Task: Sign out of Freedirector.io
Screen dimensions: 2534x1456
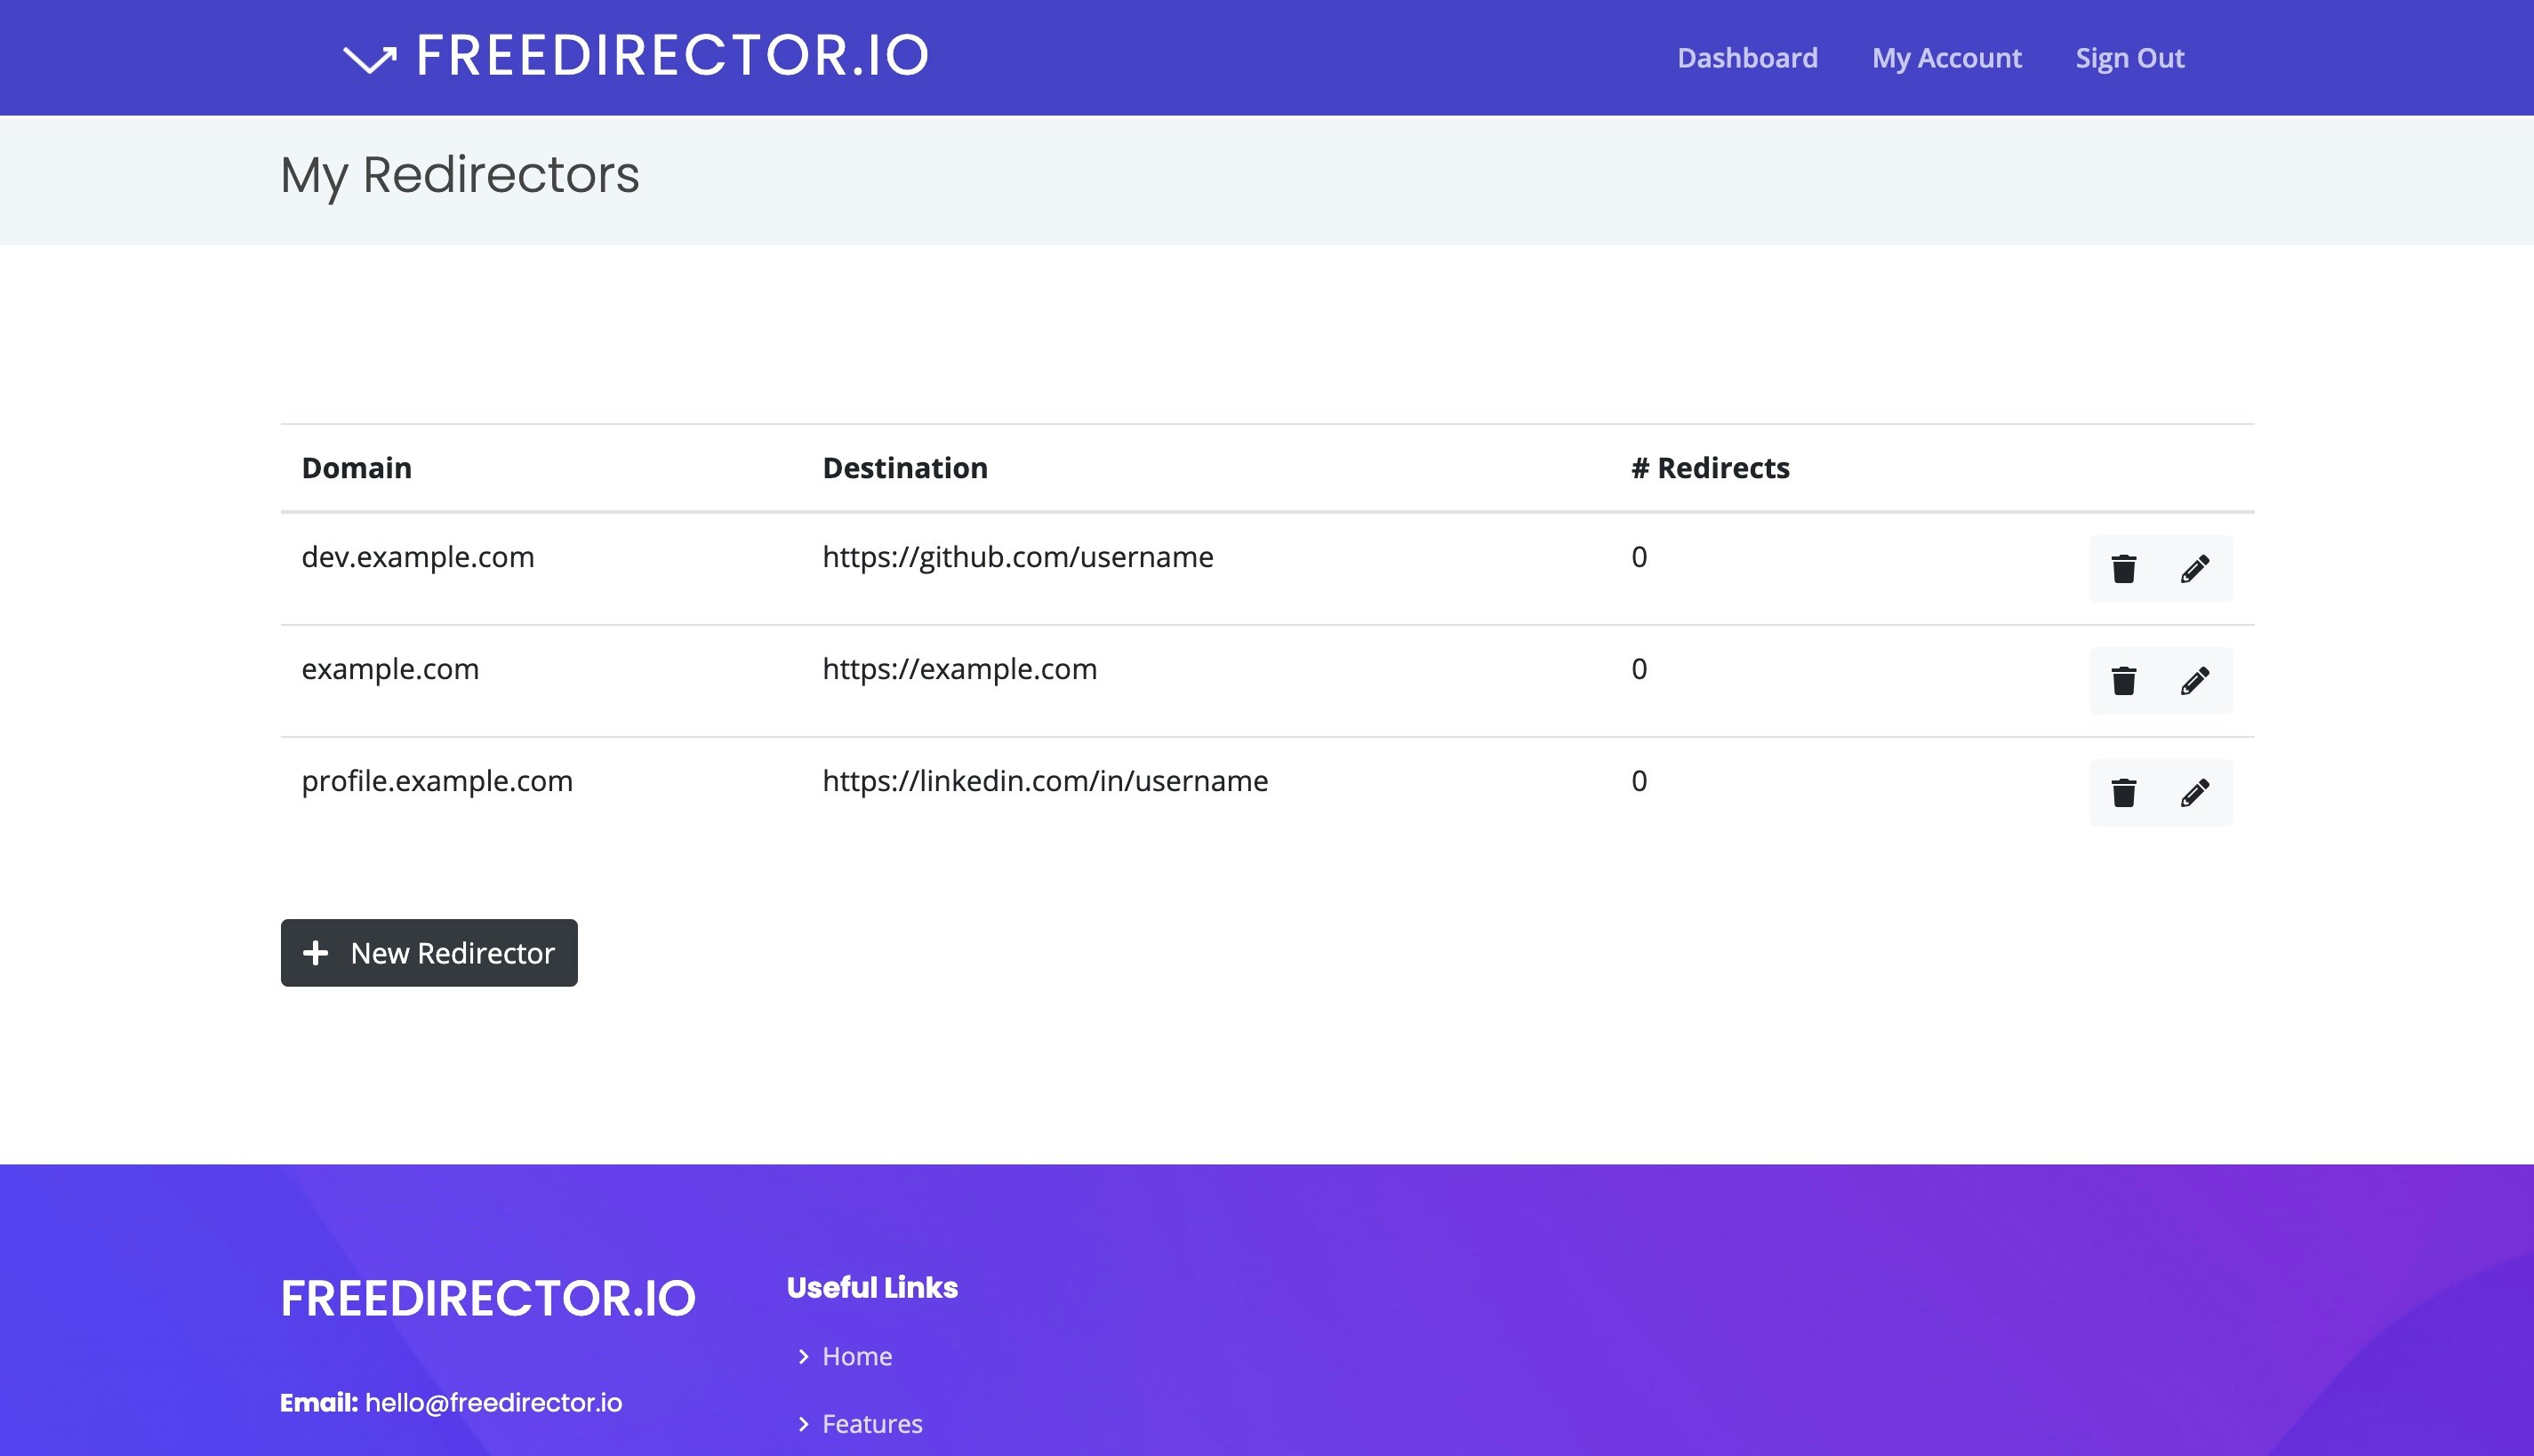Action: point(2129,58)
